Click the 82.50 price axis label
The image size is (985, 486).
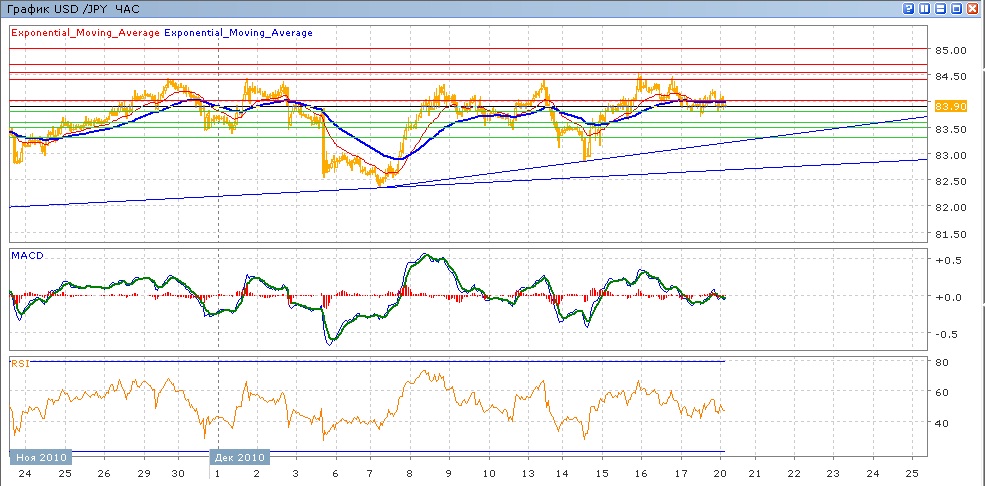pos(950,181)
